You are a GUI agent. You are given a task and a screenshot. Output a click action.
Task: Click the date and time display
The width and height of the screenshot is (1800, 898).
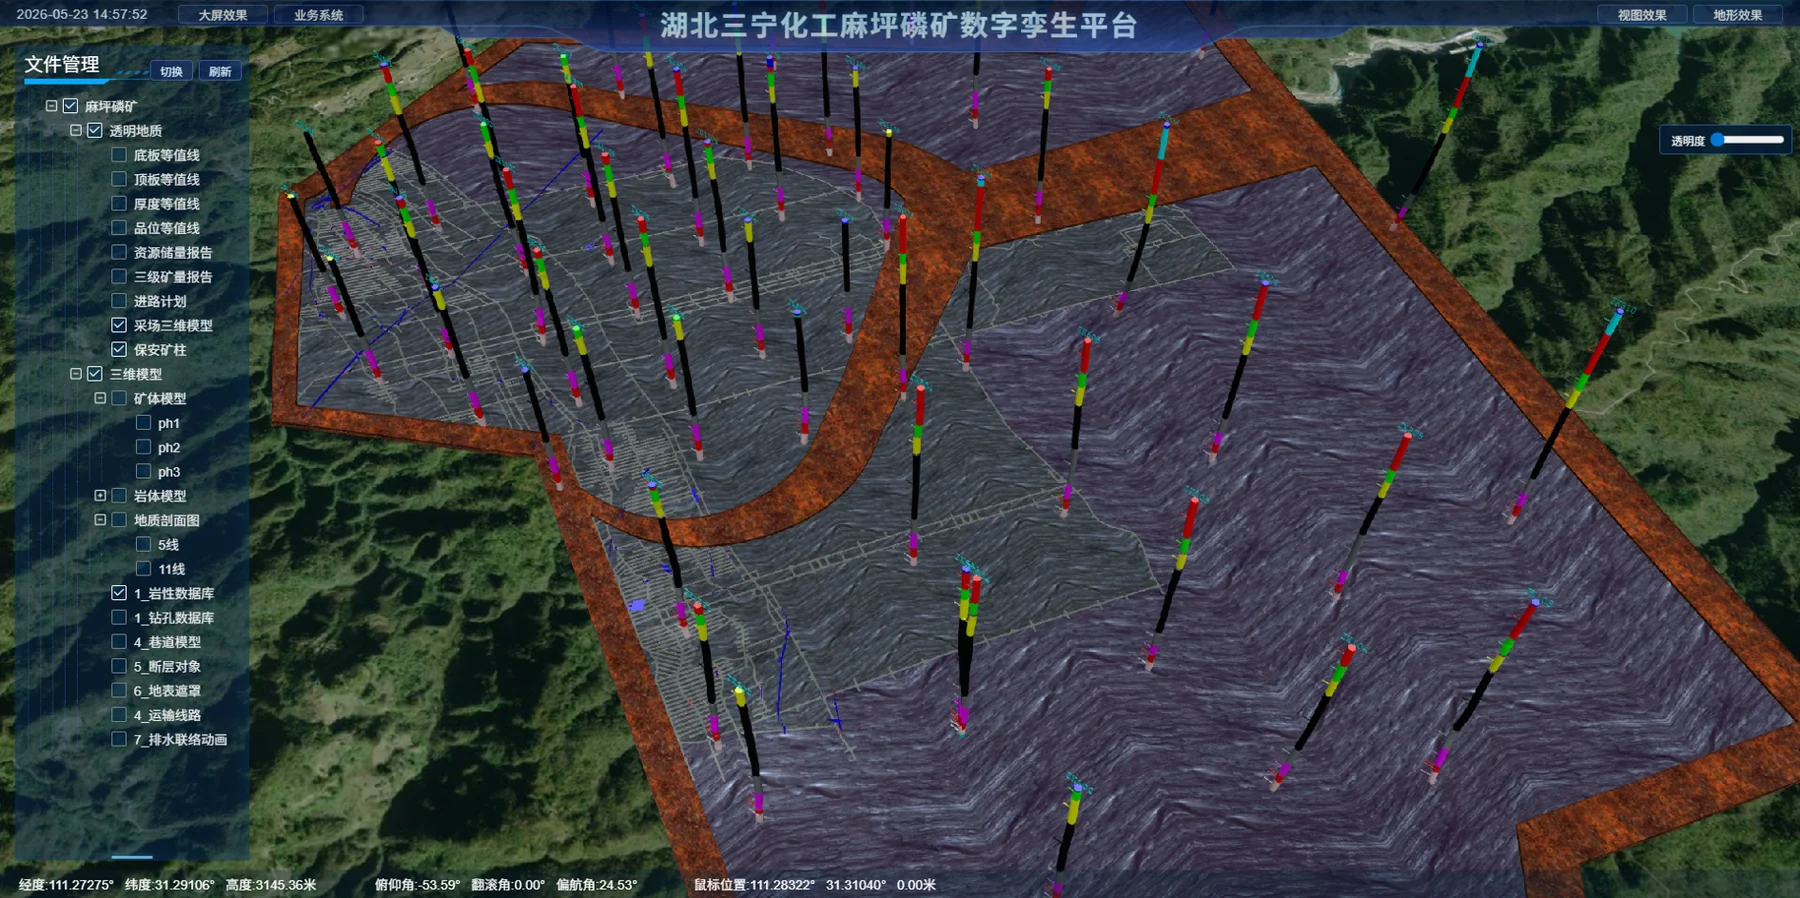pos(82,15)
